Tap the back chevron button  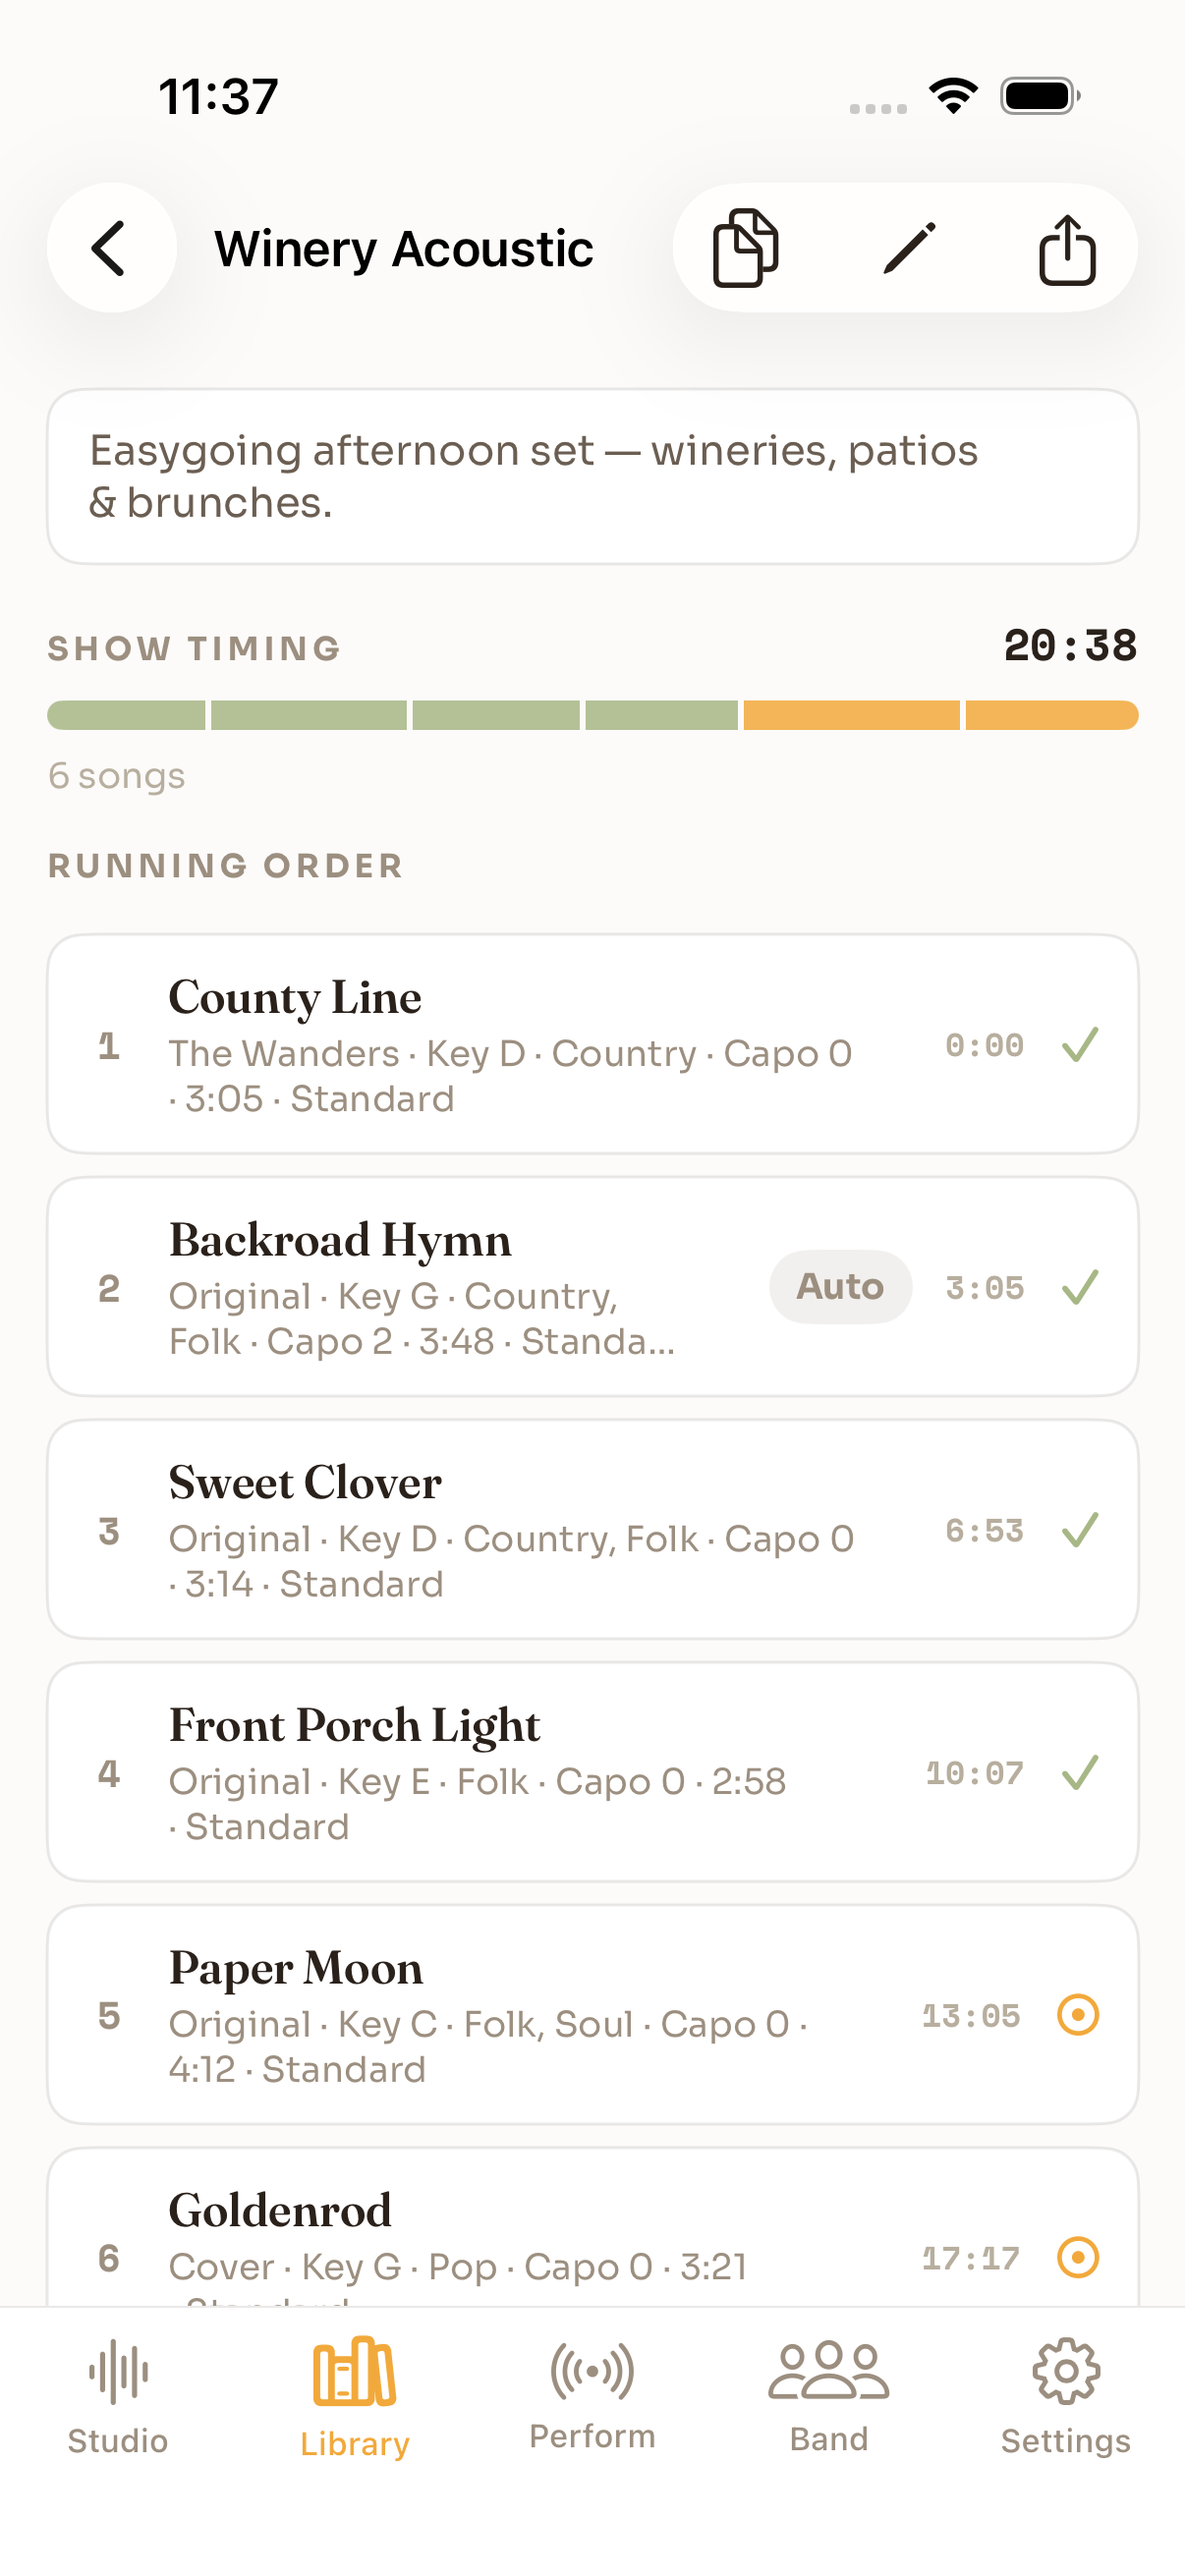[x=111, y=247]
